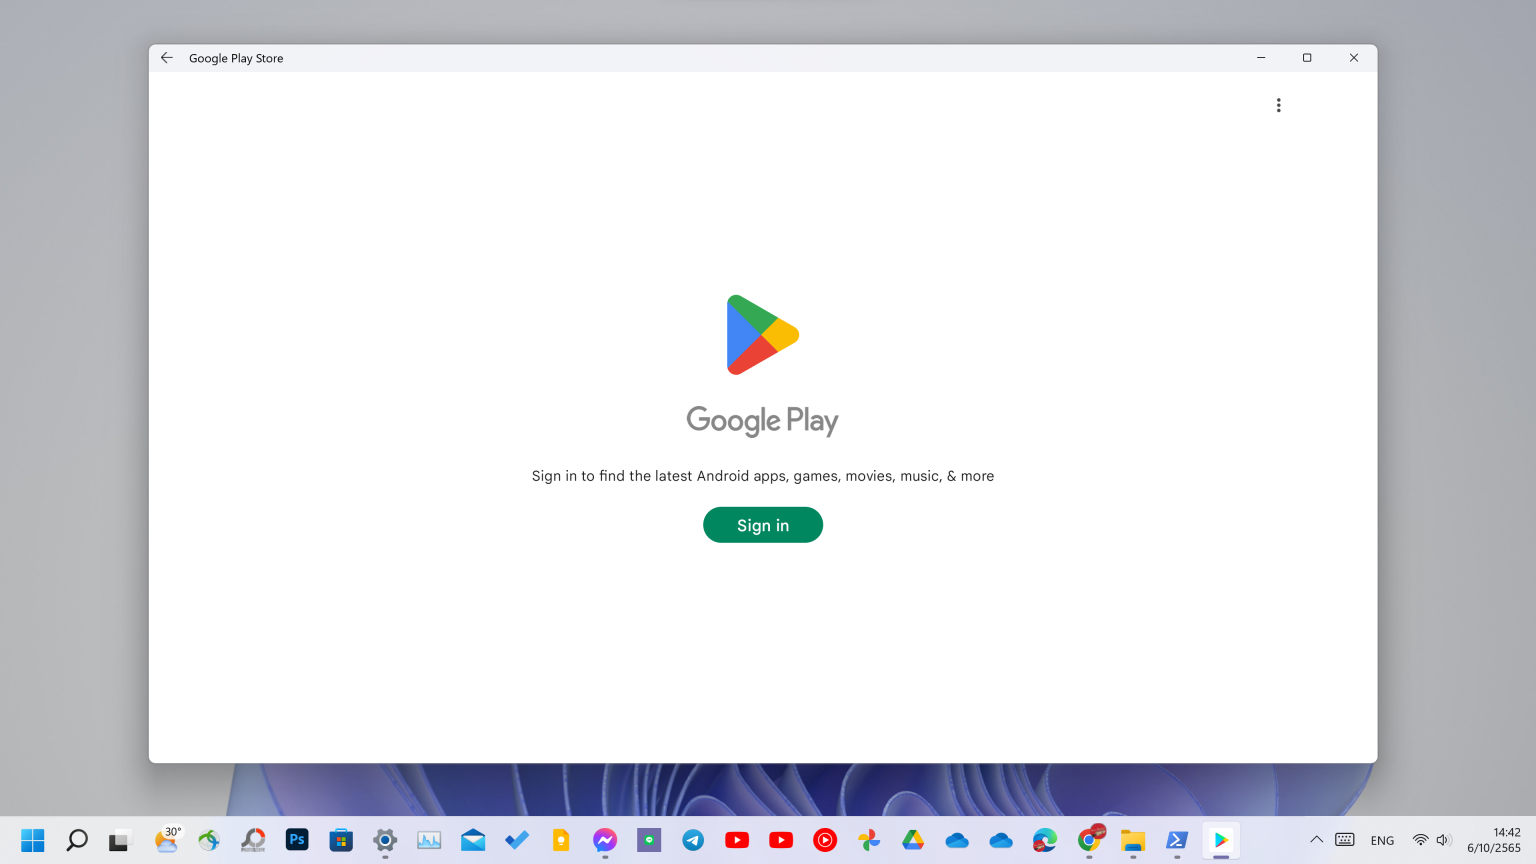This screenshot has width=1536, height=864.
Task: Launch Microsoft To Do
Action: click(517, 840)
